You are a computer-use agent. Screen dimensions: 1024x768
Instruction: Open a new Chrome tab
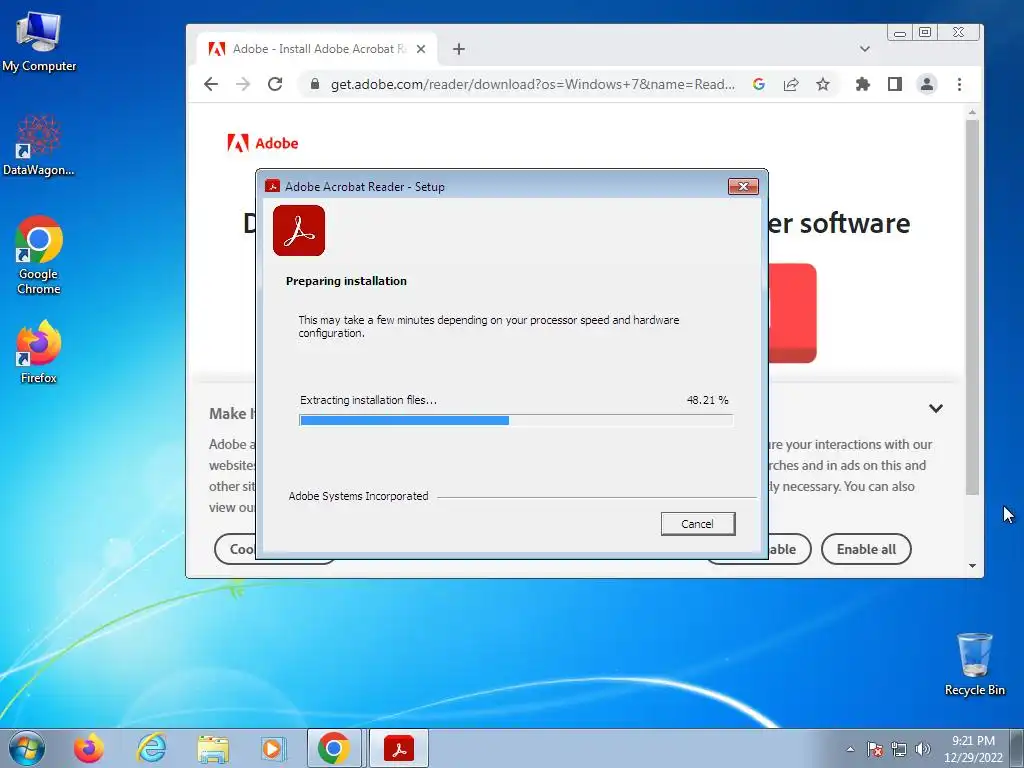click(459, 49)
